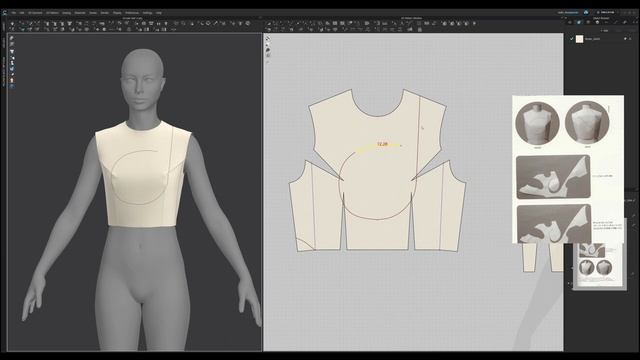Viewport: 640px width, 360px height.
Task: Open the Avatar menu
Action: point(93,13)
